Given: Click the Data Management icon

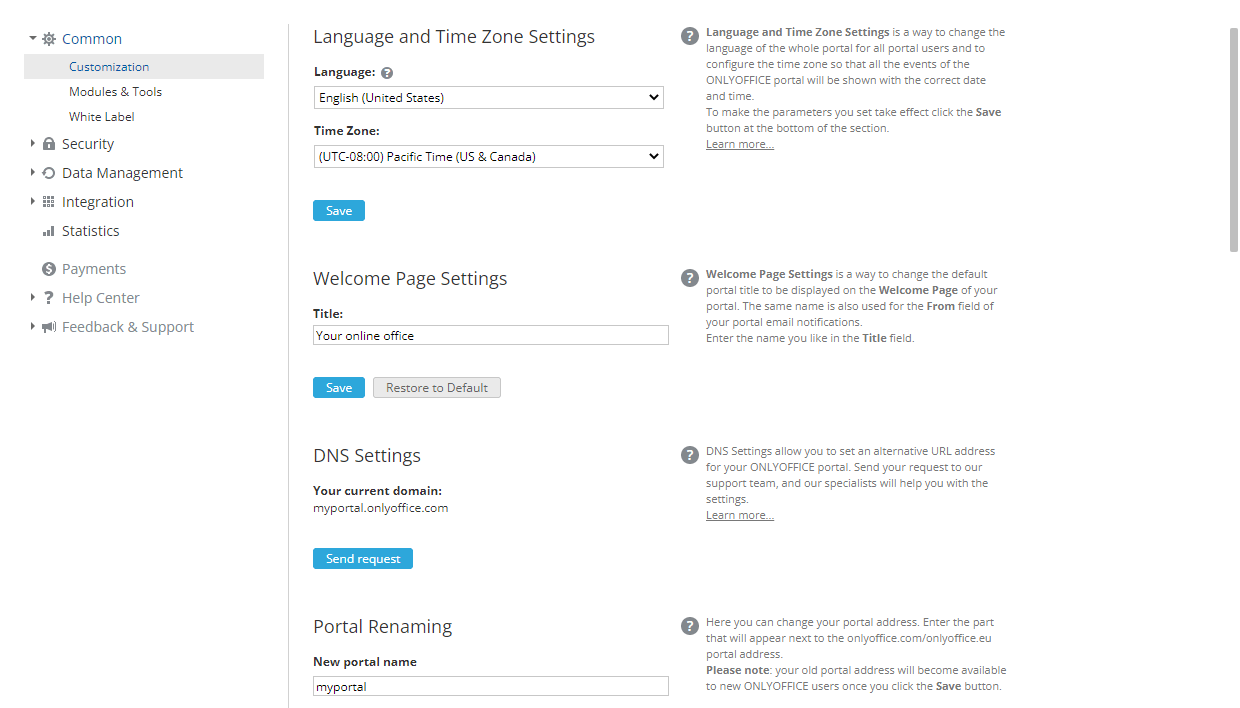Looking at the screenshot, I should pos(47,172).
